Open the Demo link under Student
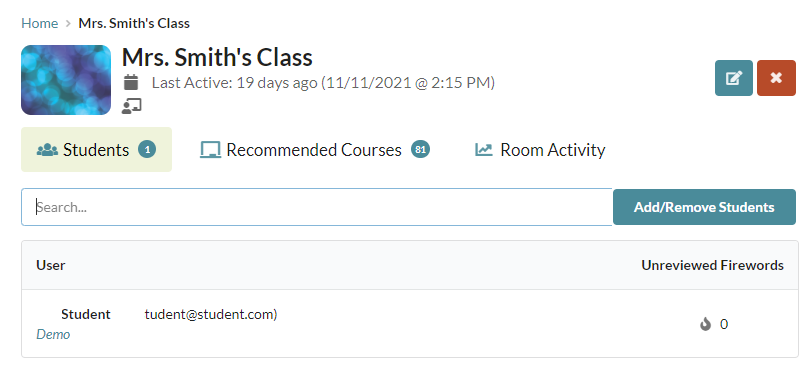 click(x=53, y=334)
